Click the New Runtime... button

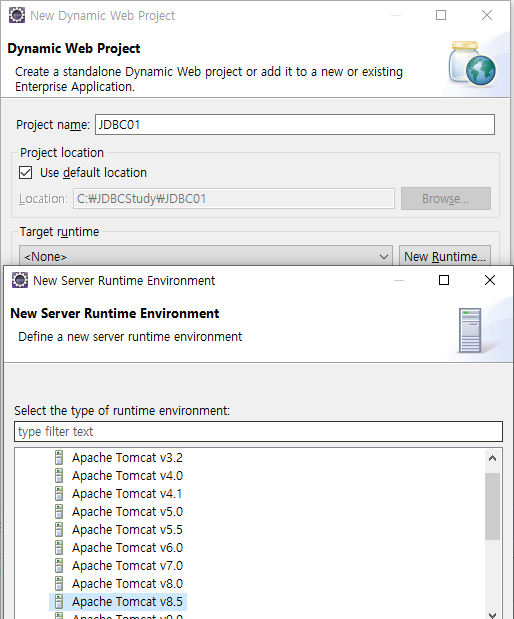[445, 257]
